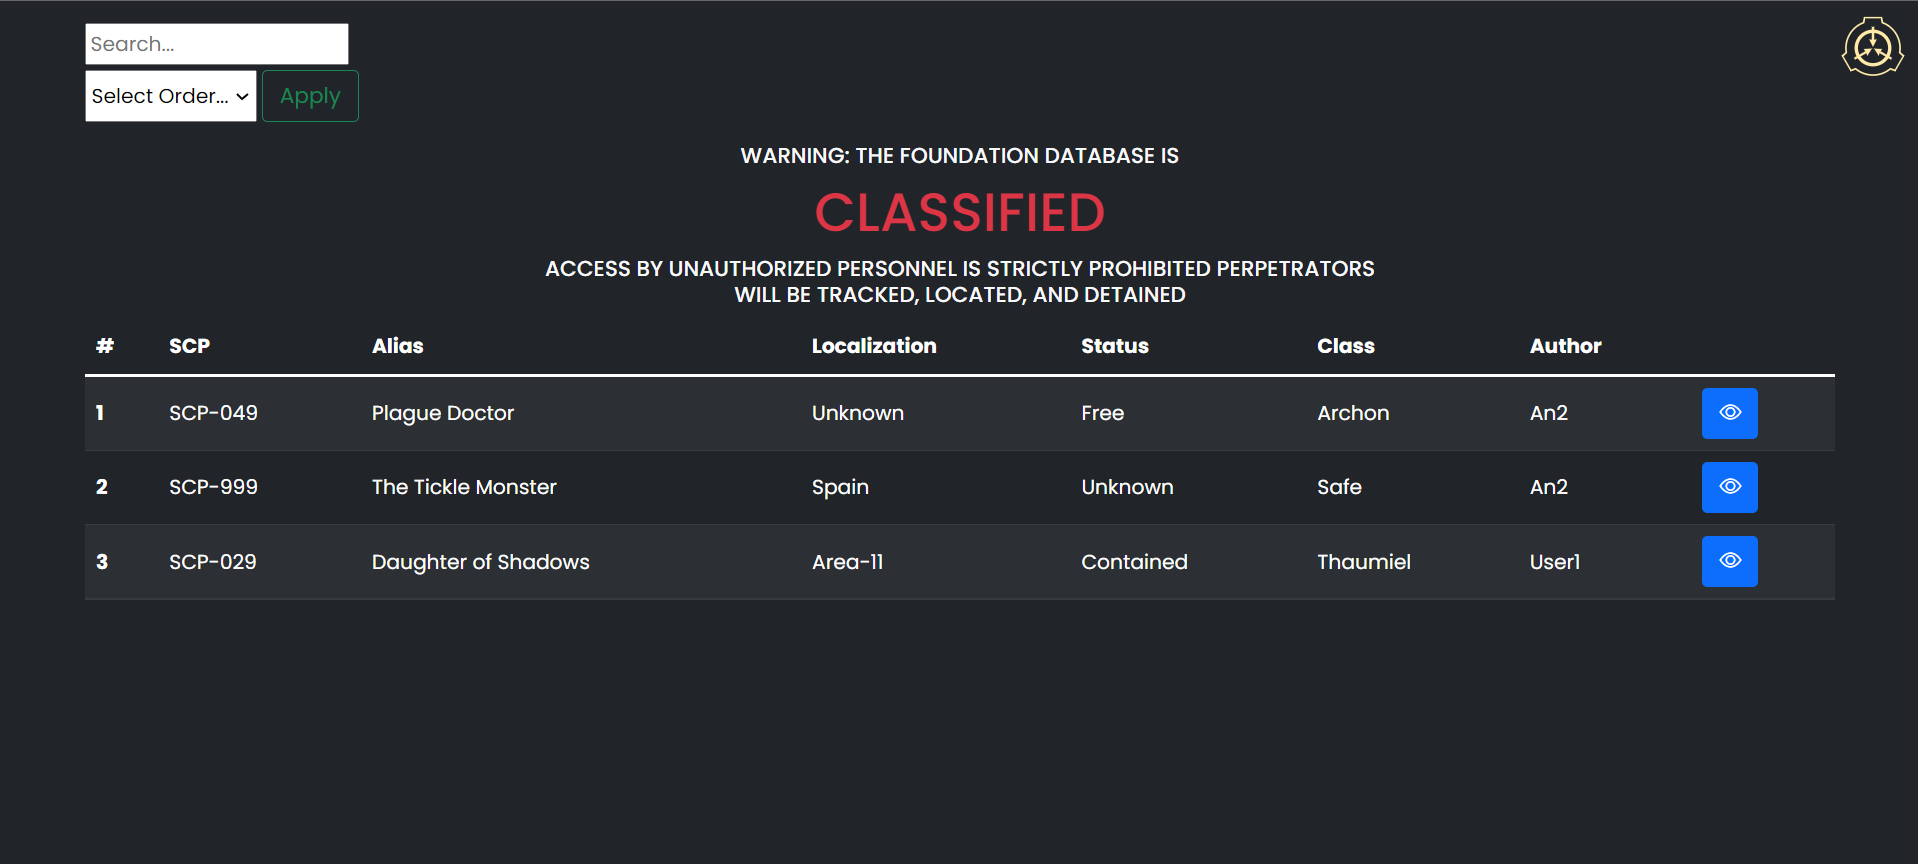Image resolution: width=1918 pixels, height=864 pixels.
Task: Open the Select Order dropdown
Action: [170, 96]
